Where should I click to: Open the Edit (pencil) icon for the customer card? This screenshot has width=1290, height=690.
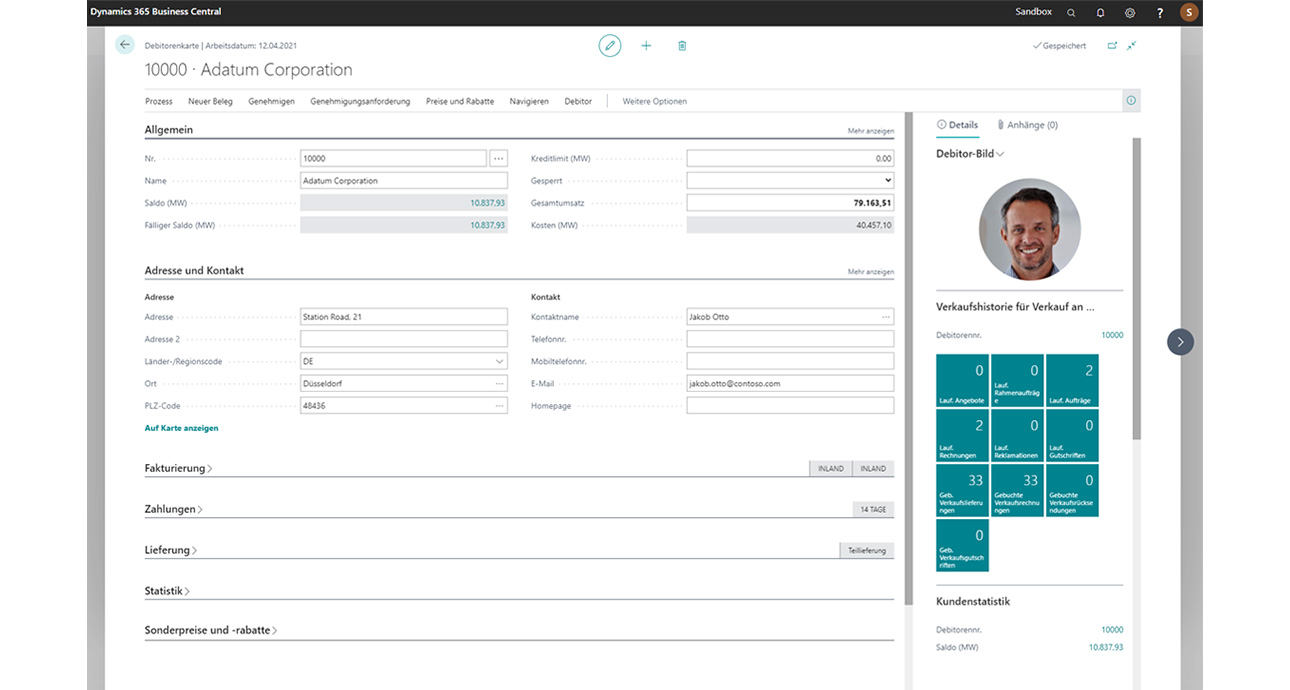coord(610,45)
